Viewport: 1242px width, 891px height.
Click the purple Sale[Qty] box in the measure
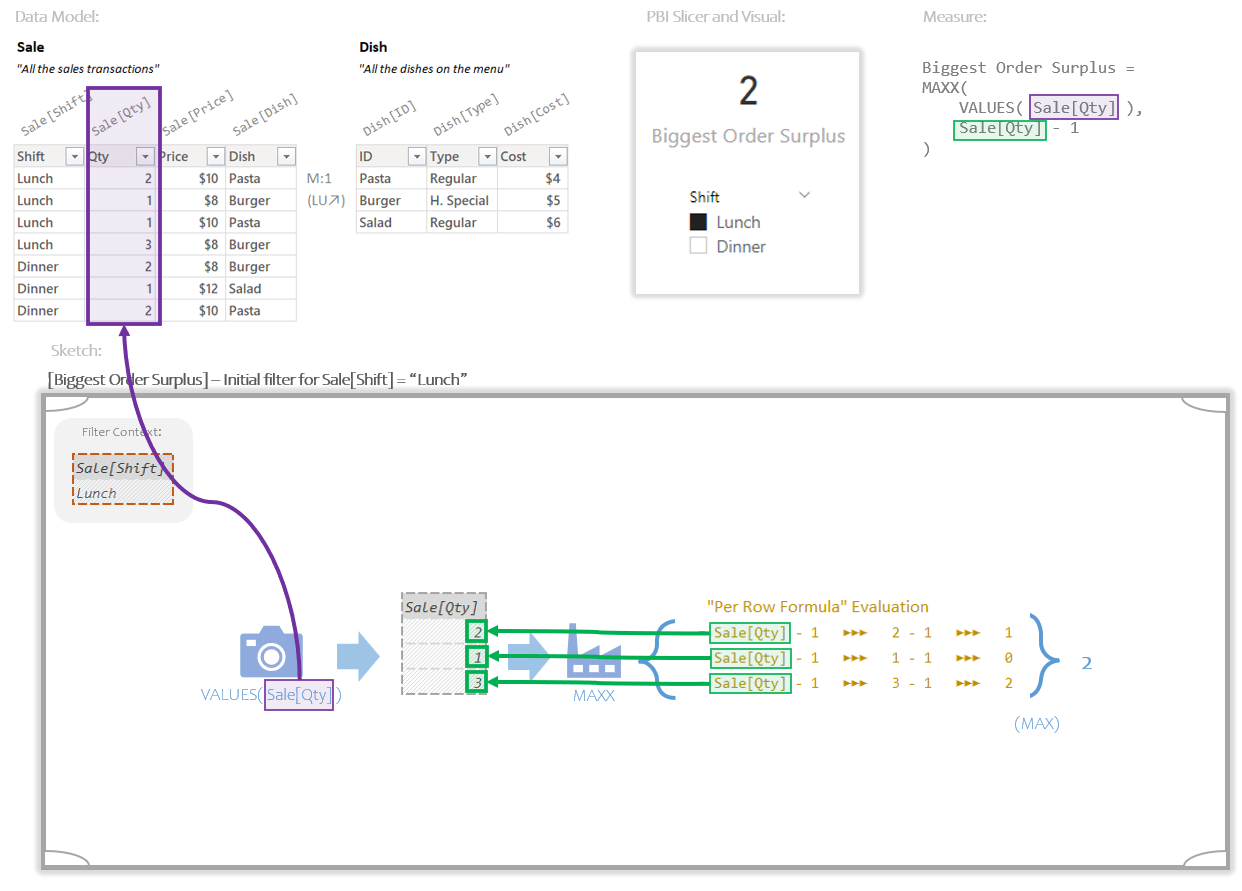[x=1072, y=107]
